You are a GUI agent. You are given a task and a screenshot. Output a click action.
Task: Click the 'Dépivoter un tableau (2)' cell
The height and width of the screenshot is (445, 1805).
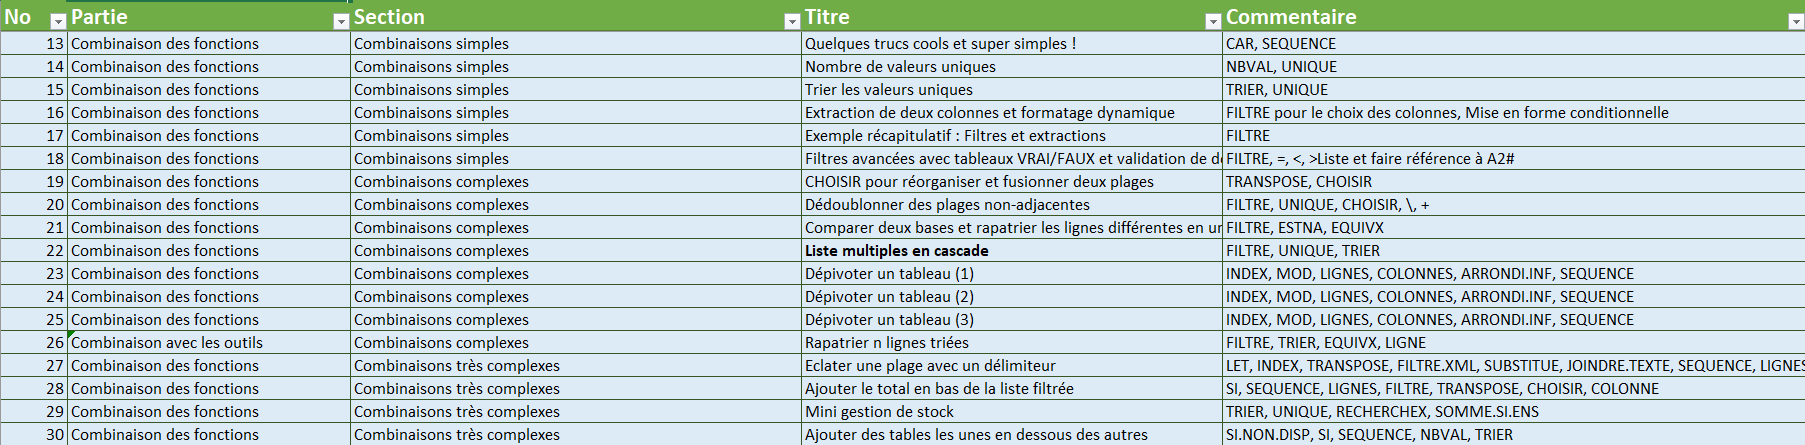1012,296
